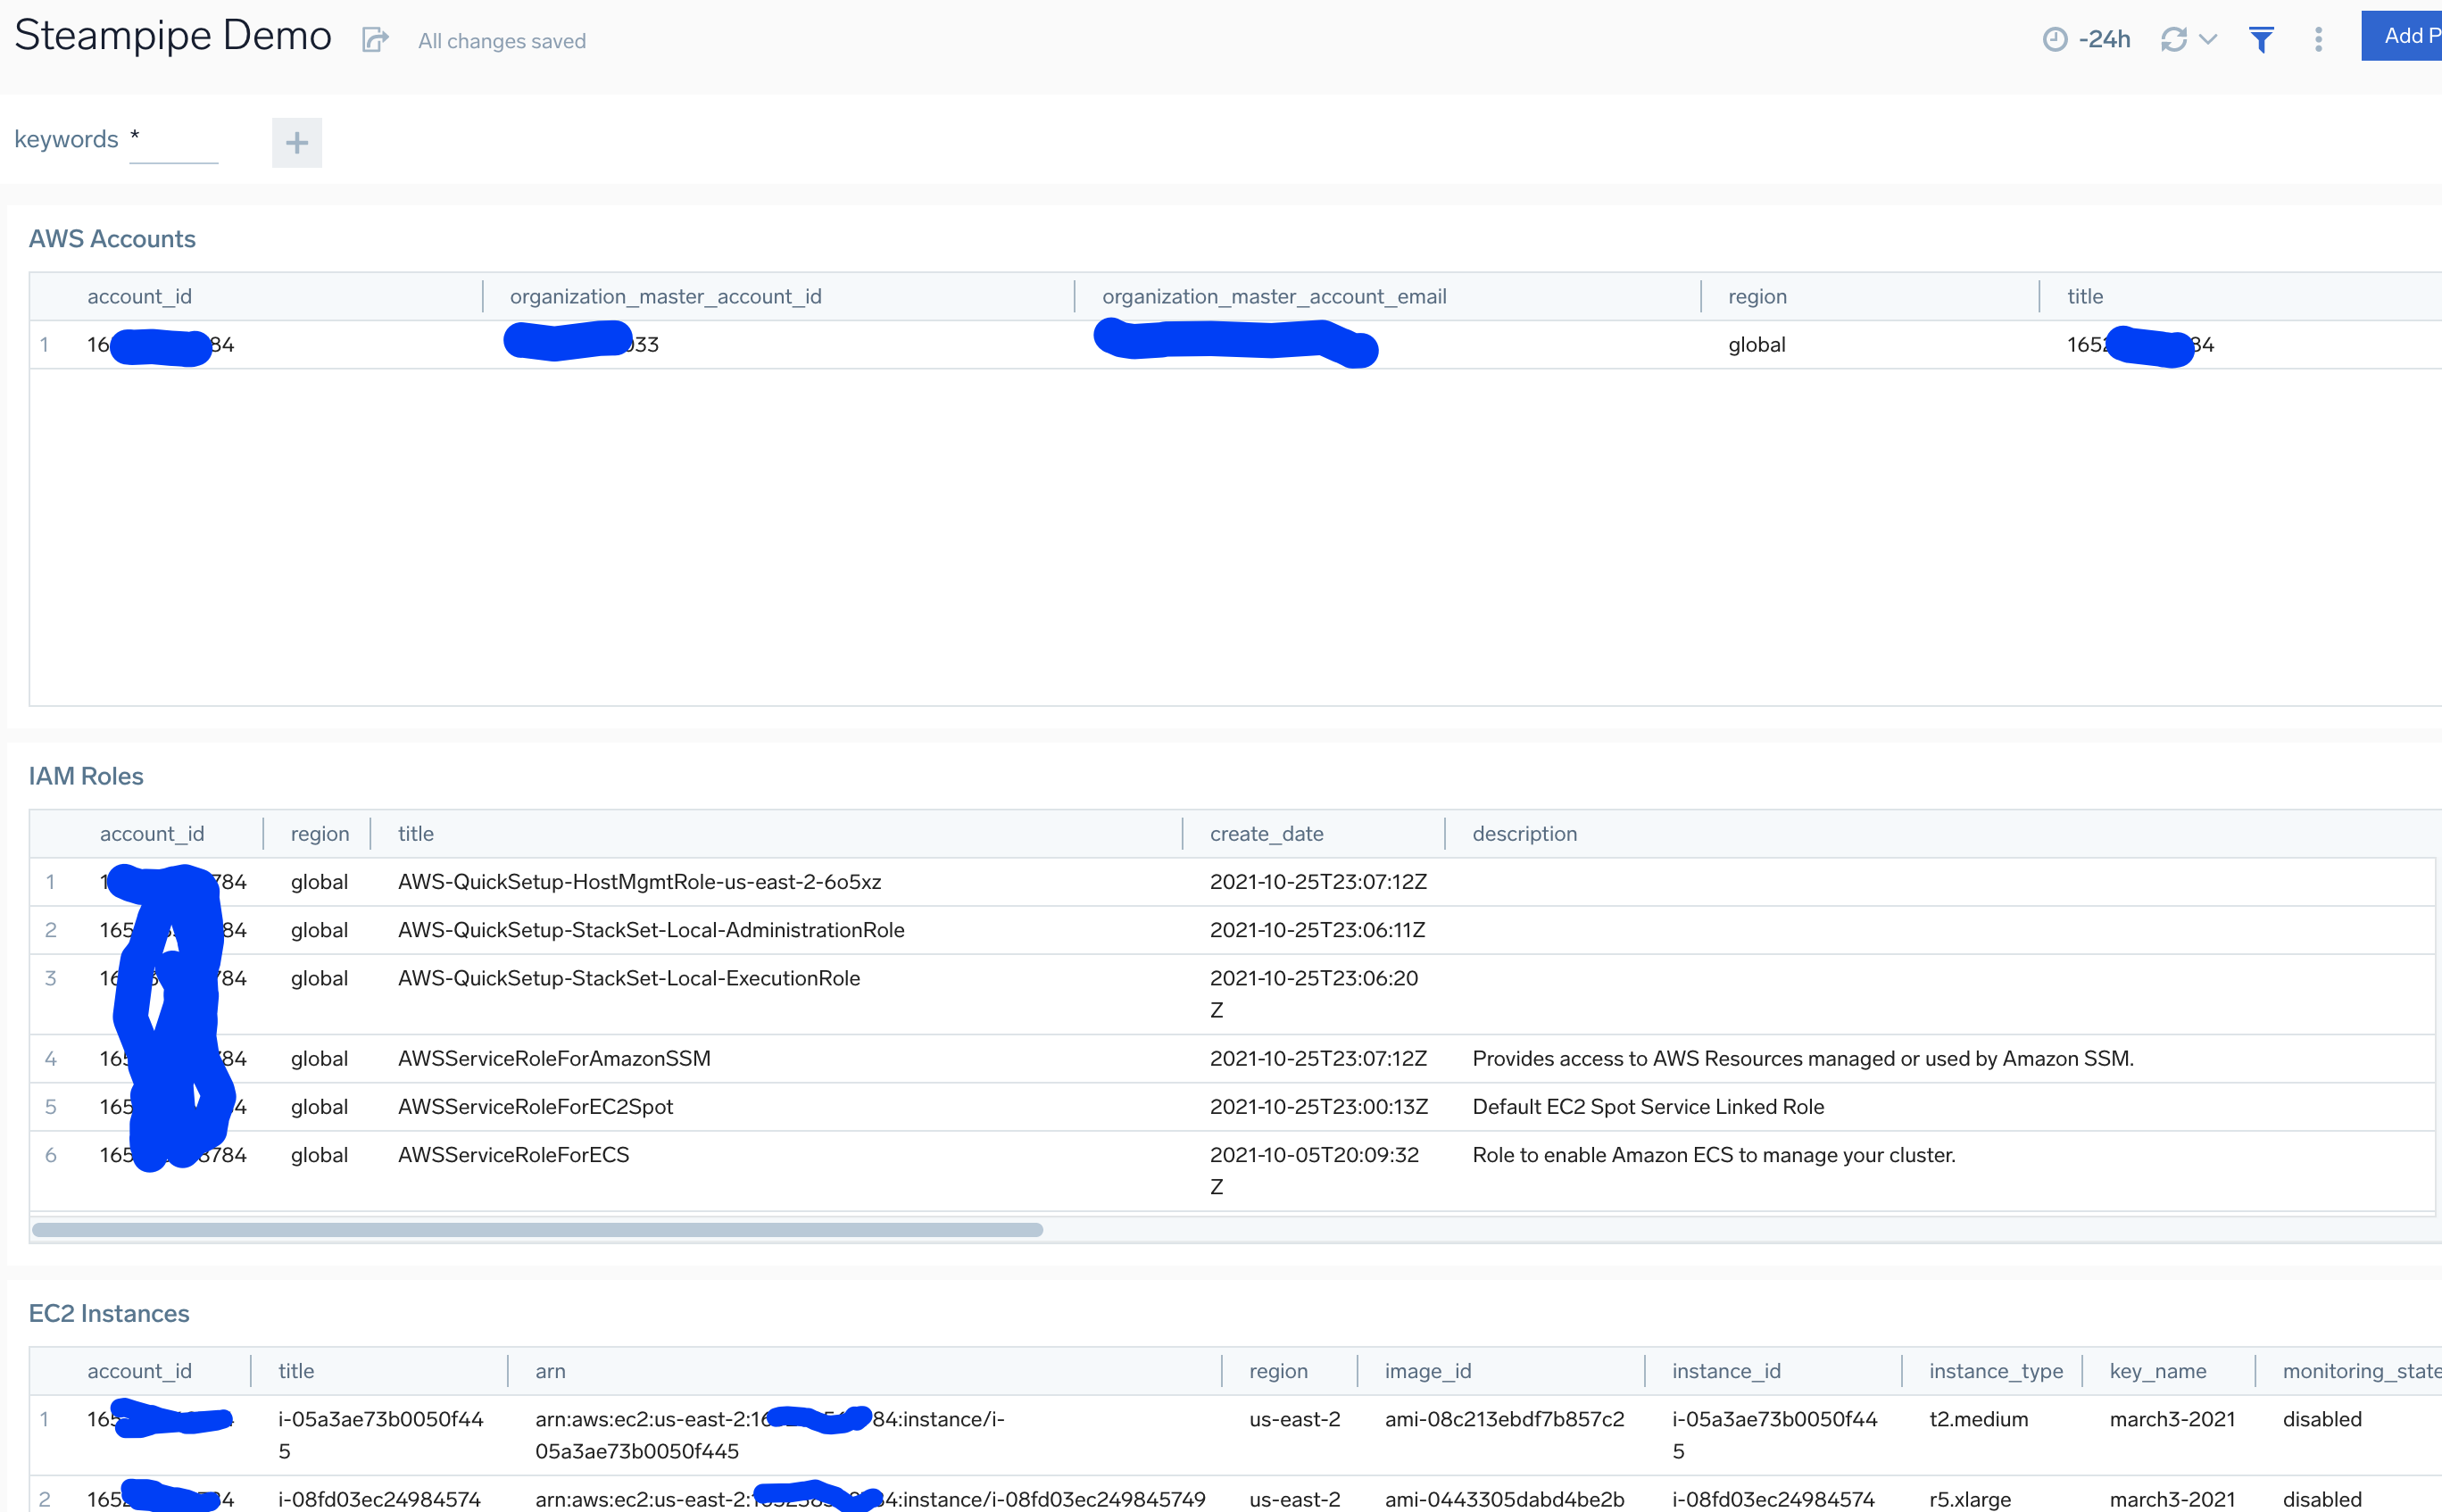Click the create_date column header
The image size is (2442, 1512).
point(1266,833)
